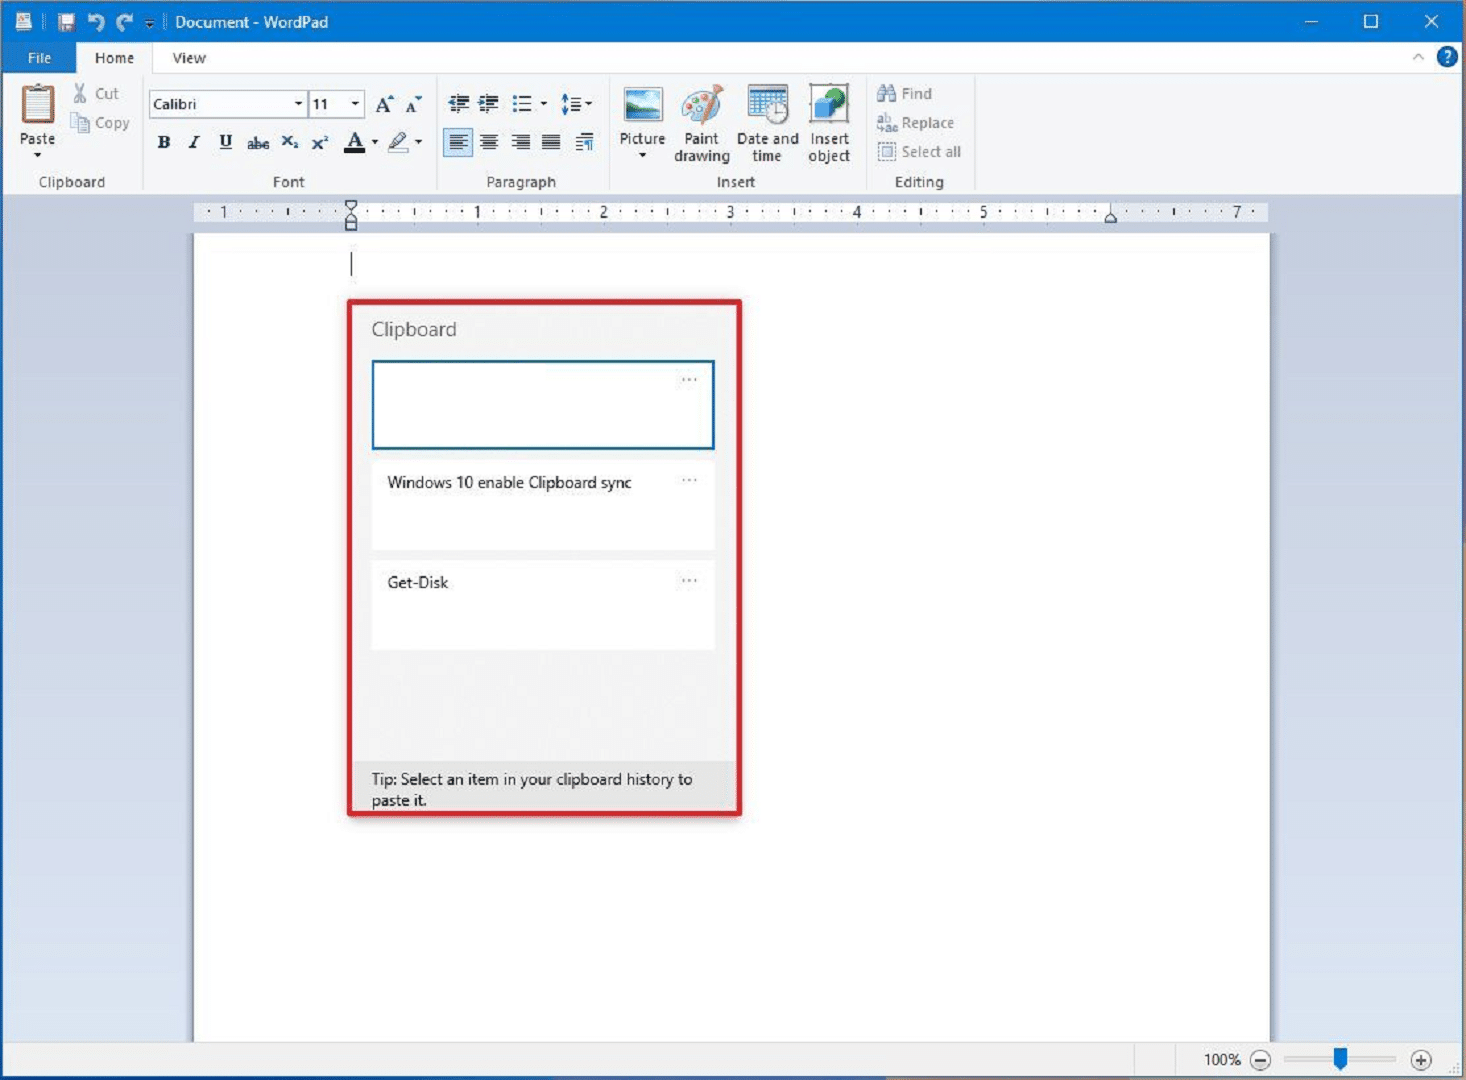Screen dimensions: 1466x1080
Task: Open the Paragraph settings icon
Action: (x=585, y=142)
